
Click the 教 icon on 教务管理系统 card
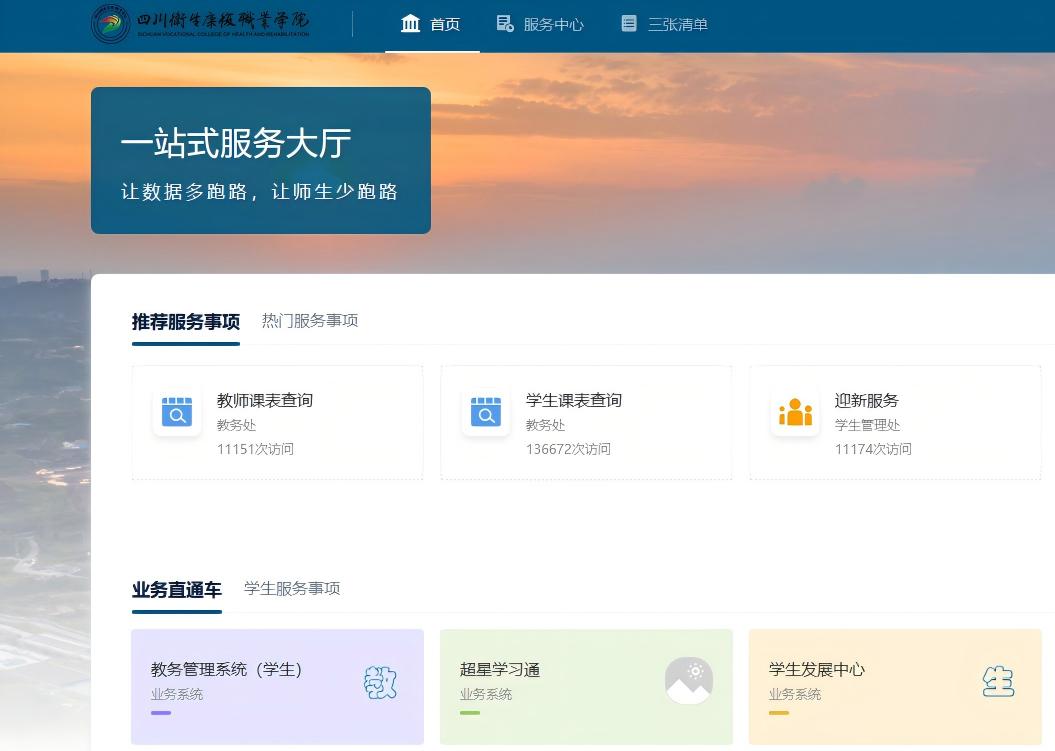click(380, 682)
